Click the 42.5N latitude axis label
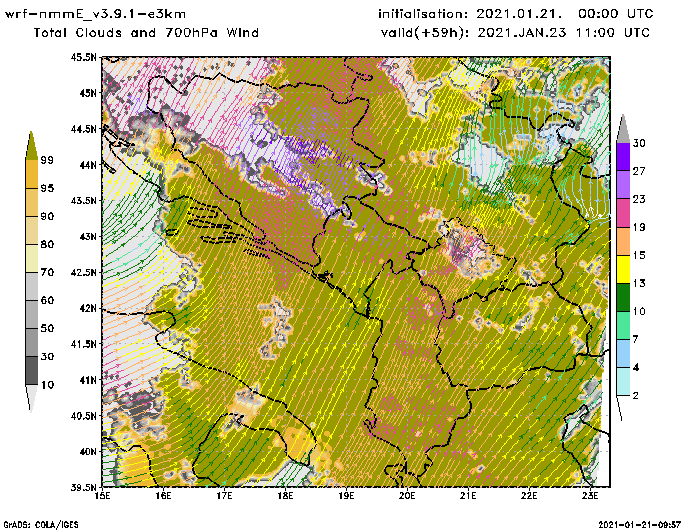700x530 pixels. click(x=83, y=272)
